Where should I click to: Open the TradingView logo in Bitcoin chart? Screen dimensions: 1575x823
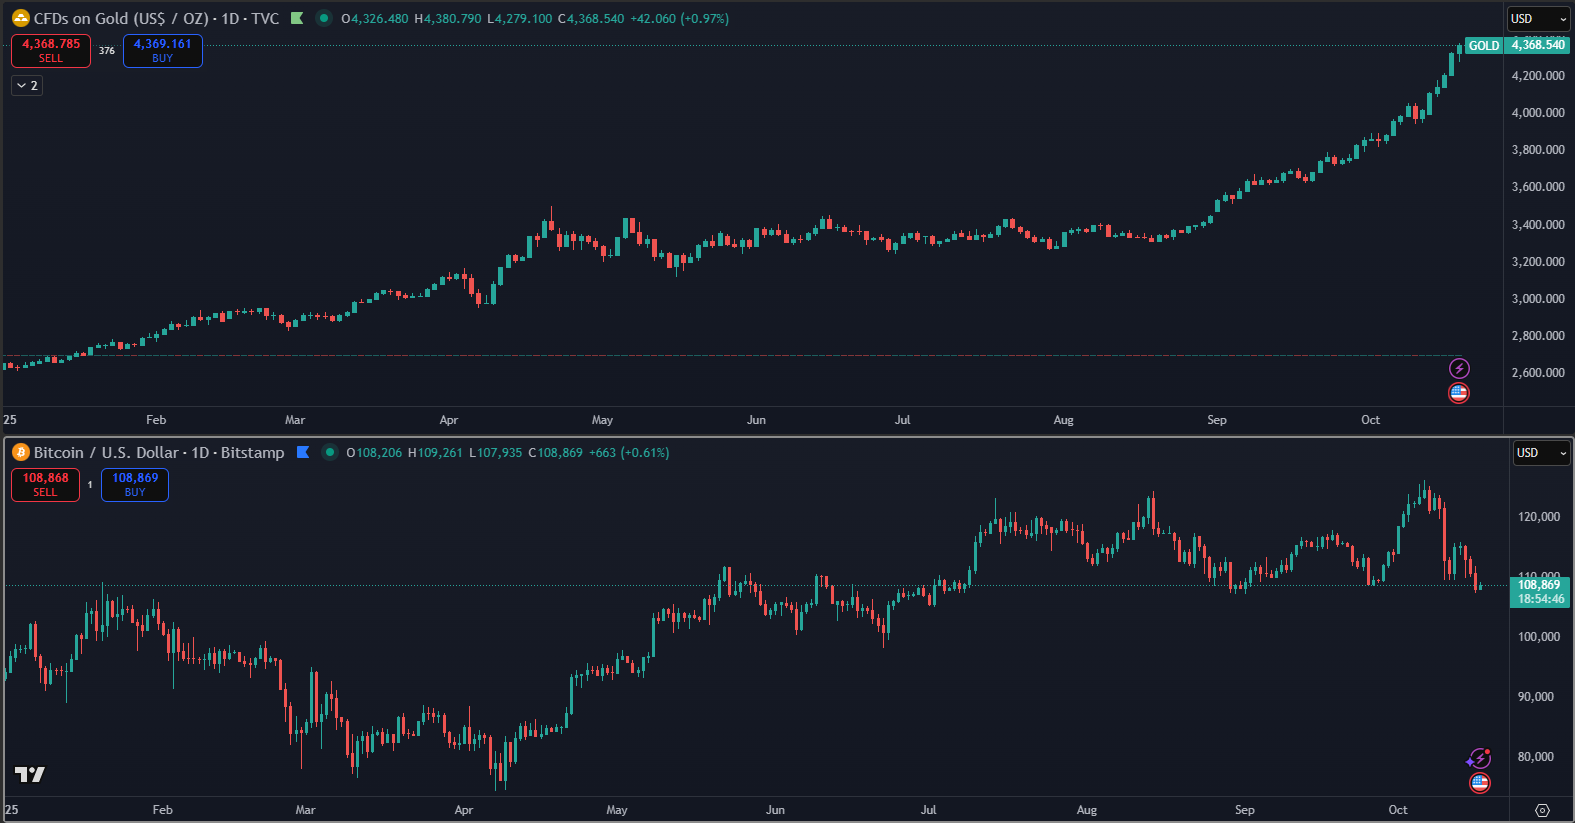click(x=30, y=774)
